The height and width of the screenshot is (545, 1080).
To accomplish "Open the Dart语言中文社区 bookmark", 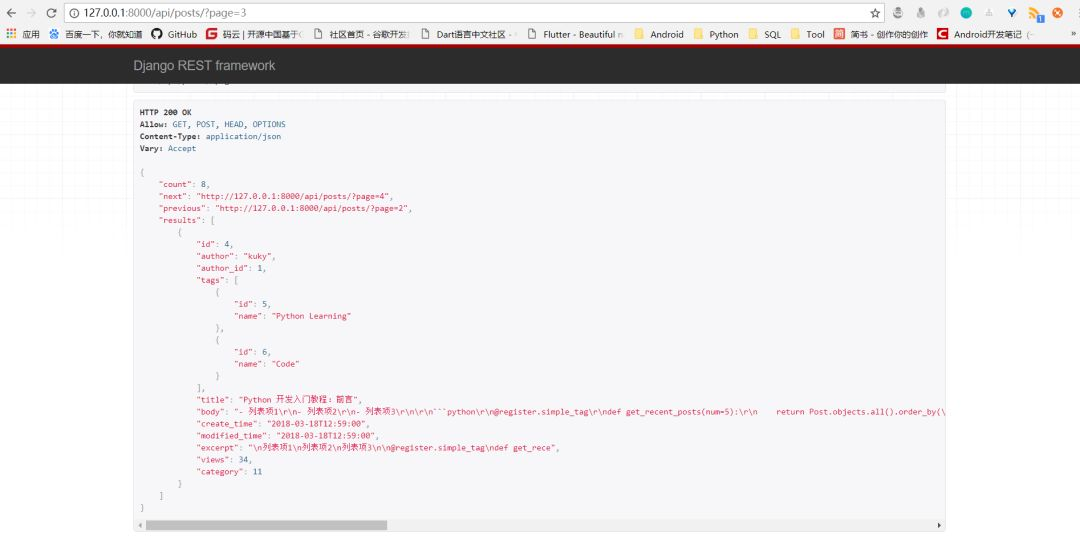I will 468,34.
